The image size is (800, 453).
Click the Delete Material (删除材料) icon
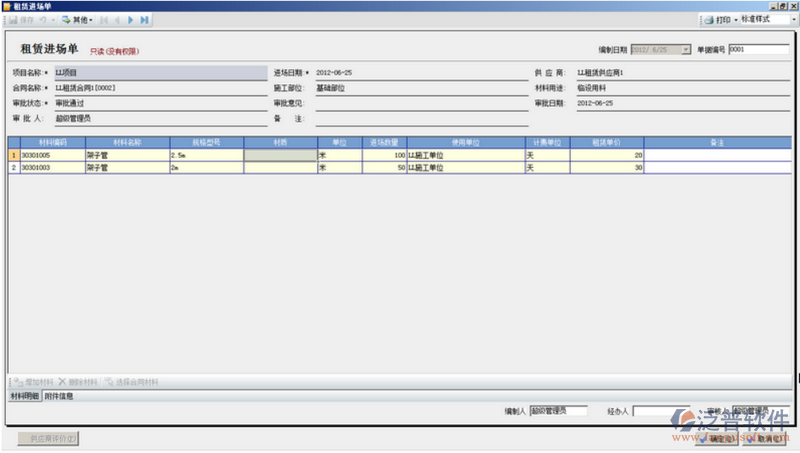click(x=62, y=382)
